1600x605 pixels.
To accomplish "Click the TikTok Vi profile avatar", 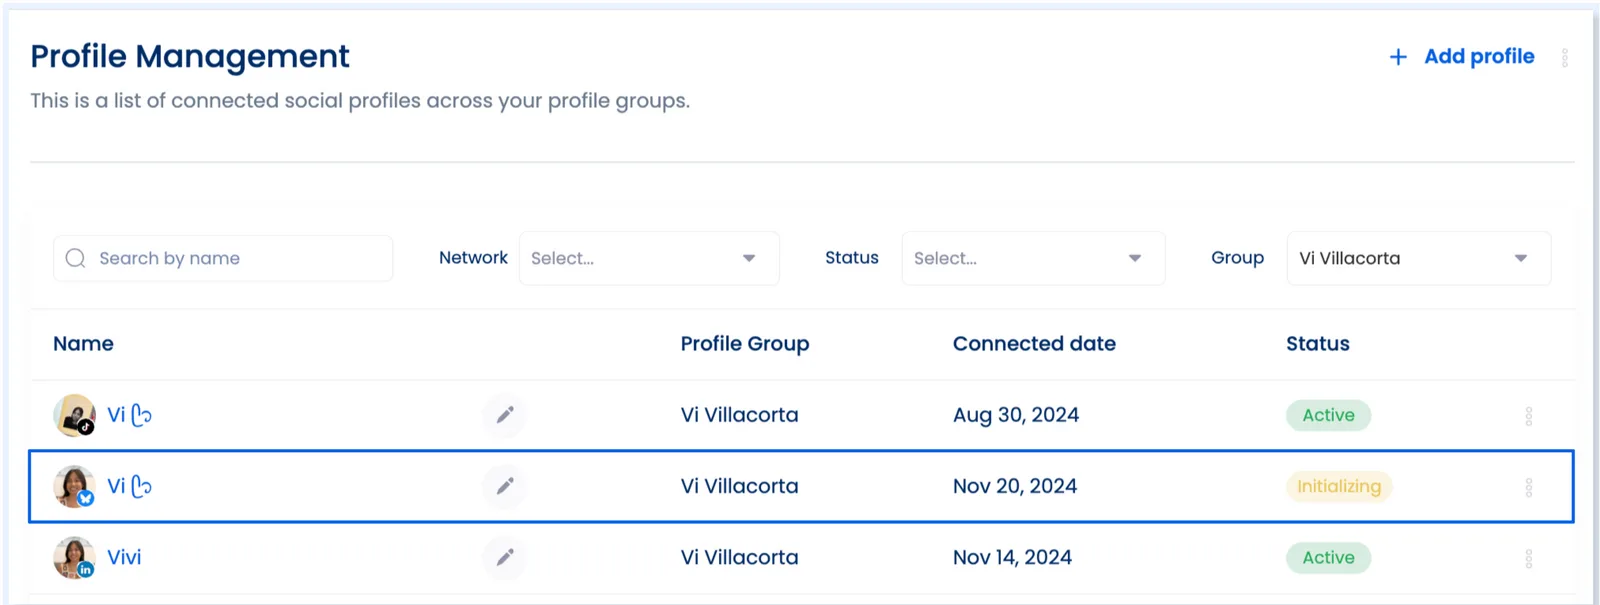I will coord(74,415).
